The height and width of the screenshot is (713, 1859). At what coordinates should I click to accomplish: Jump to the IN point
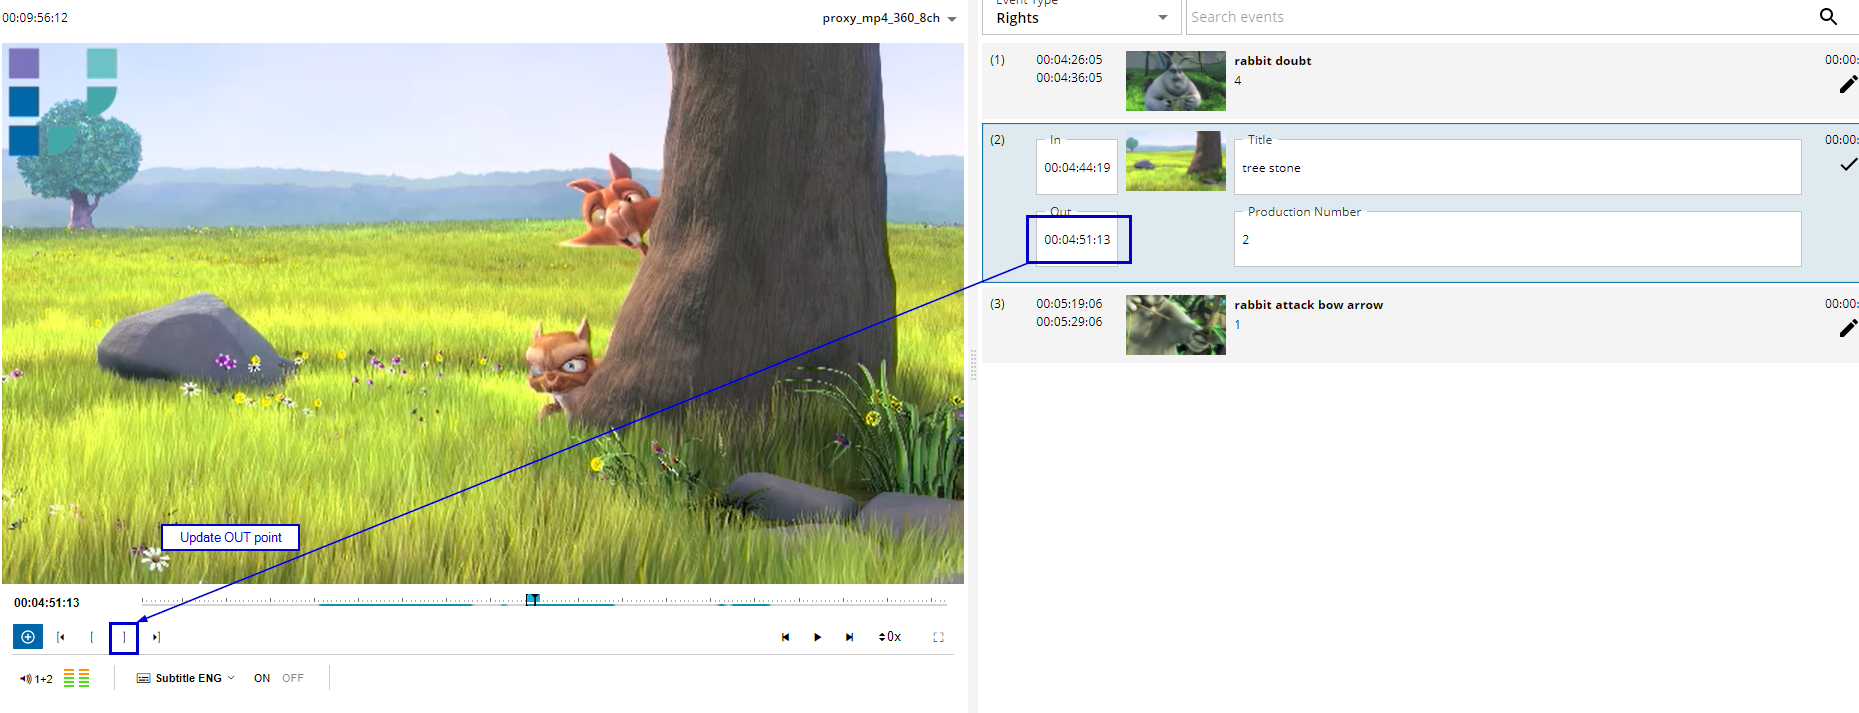tap(61, 637)
